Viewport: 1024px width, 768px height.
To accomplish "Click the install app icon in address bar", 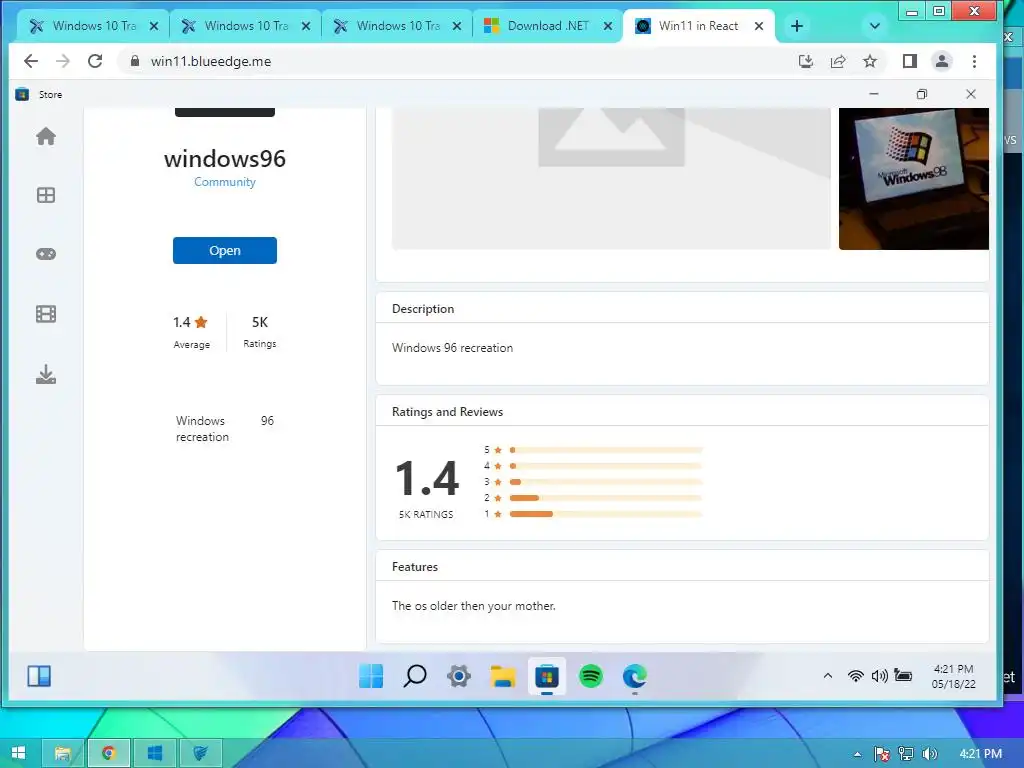I will pyautogui.click(x=806, y=61).
